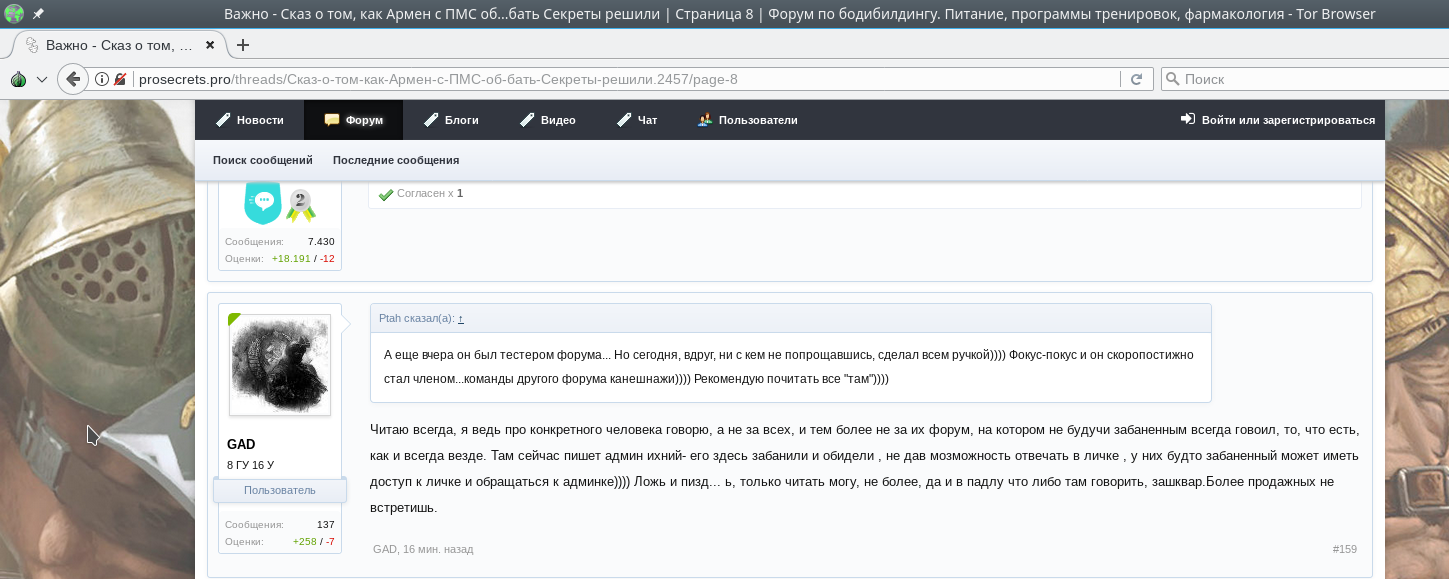Open the Пользователь dropdown under GAD
Image resolution: width=1449 pixels, height=579 pixels.
coord(280,490)
